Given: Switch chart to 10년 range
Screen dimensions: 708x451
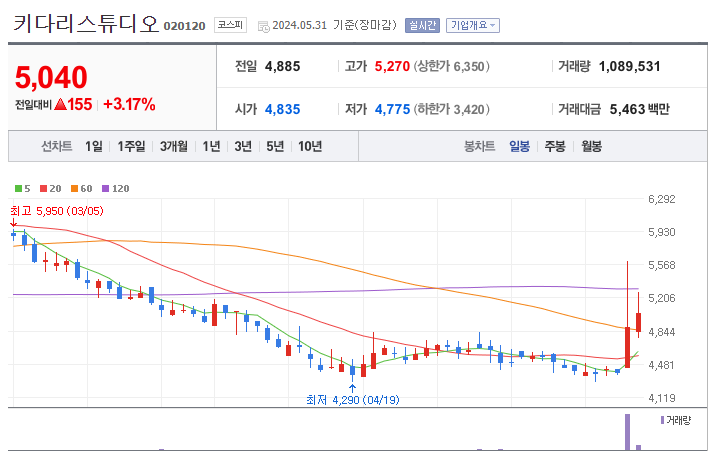Looking at the screenshot, I should tap(310, 146).
